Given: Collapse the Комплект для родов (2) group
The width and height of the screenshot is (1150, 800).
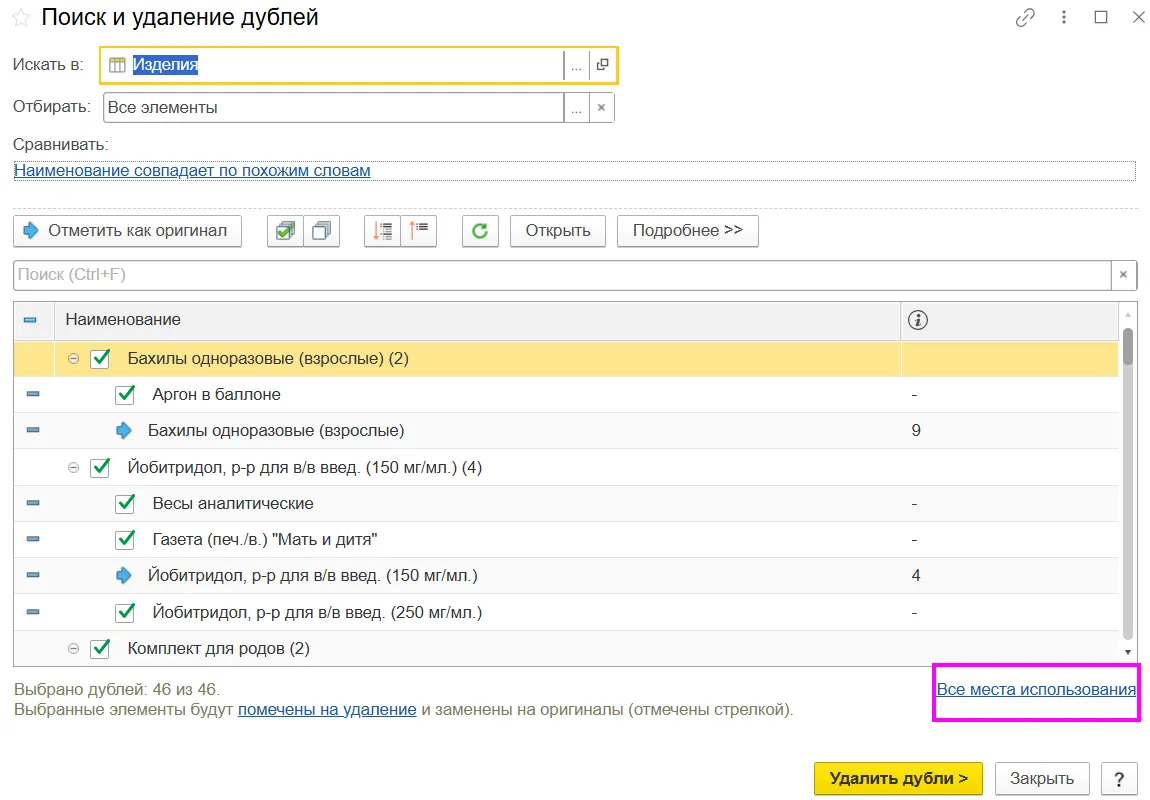Looking at the screenshot, I should tap(73, 648).
